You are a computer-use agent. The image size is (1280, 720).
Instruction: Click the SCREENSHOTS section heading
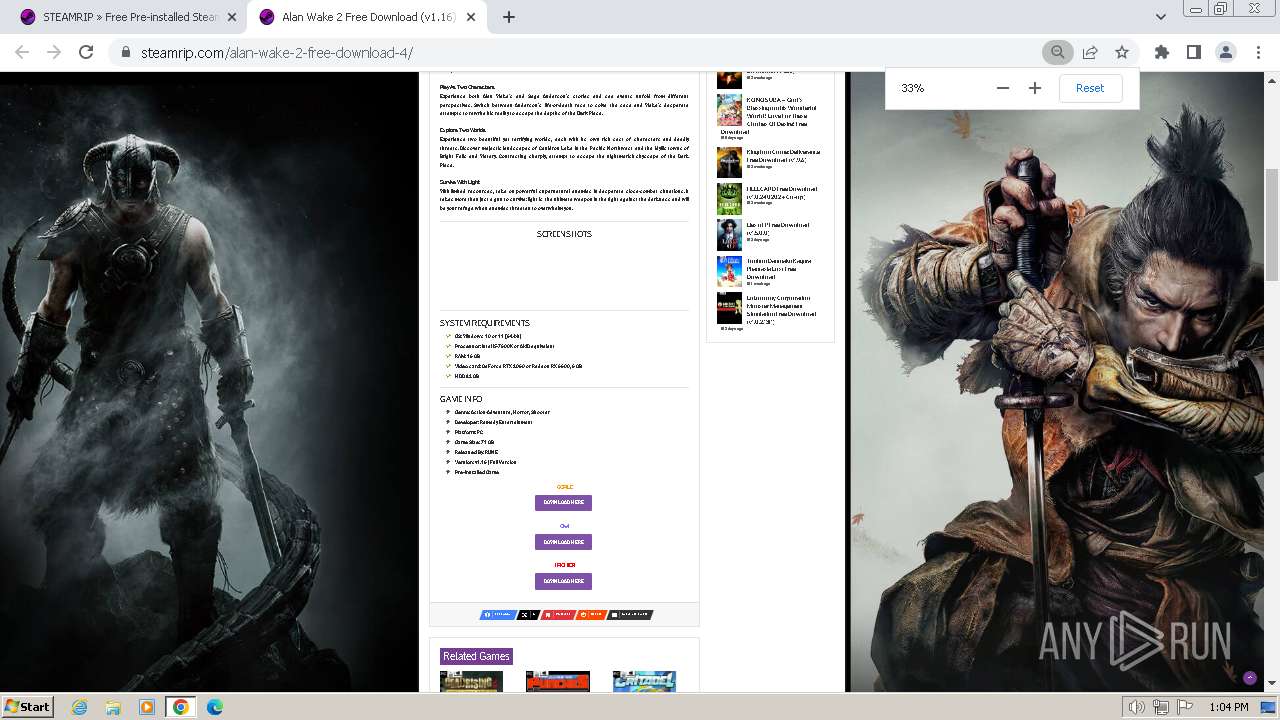point(564,234)
